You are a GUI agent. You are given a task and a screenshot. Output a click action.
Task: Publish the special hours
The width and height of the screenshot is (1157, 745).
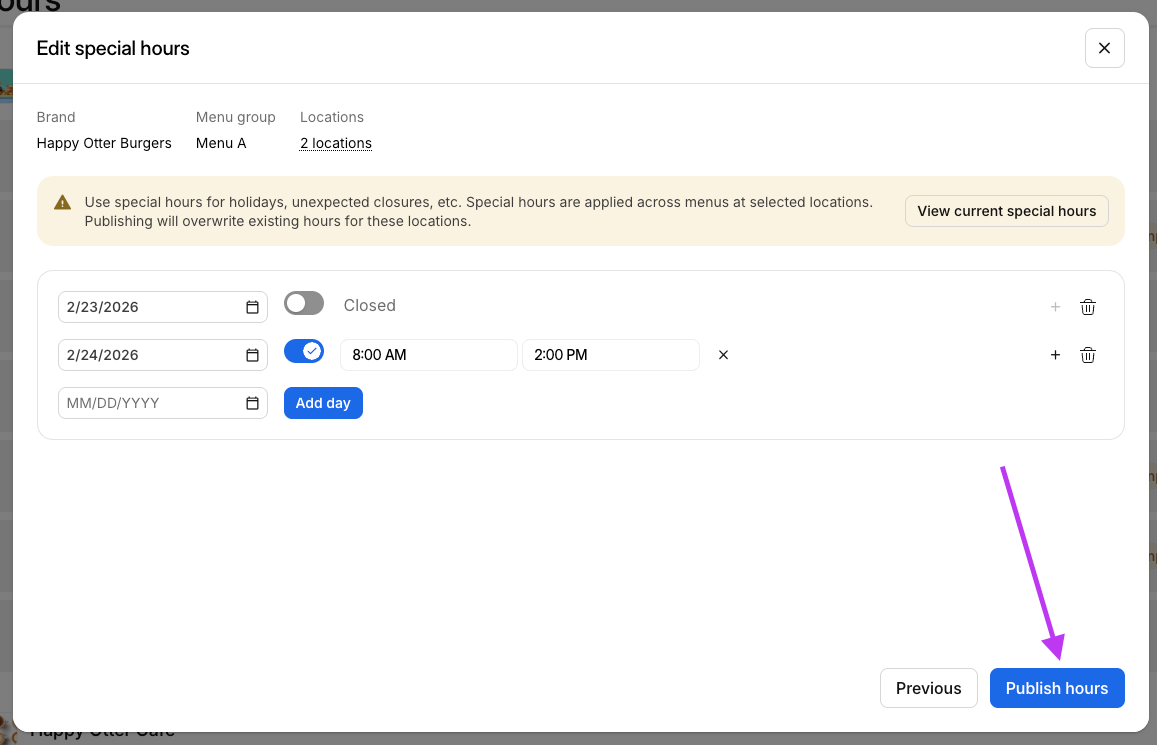[x=1056, y=688]
